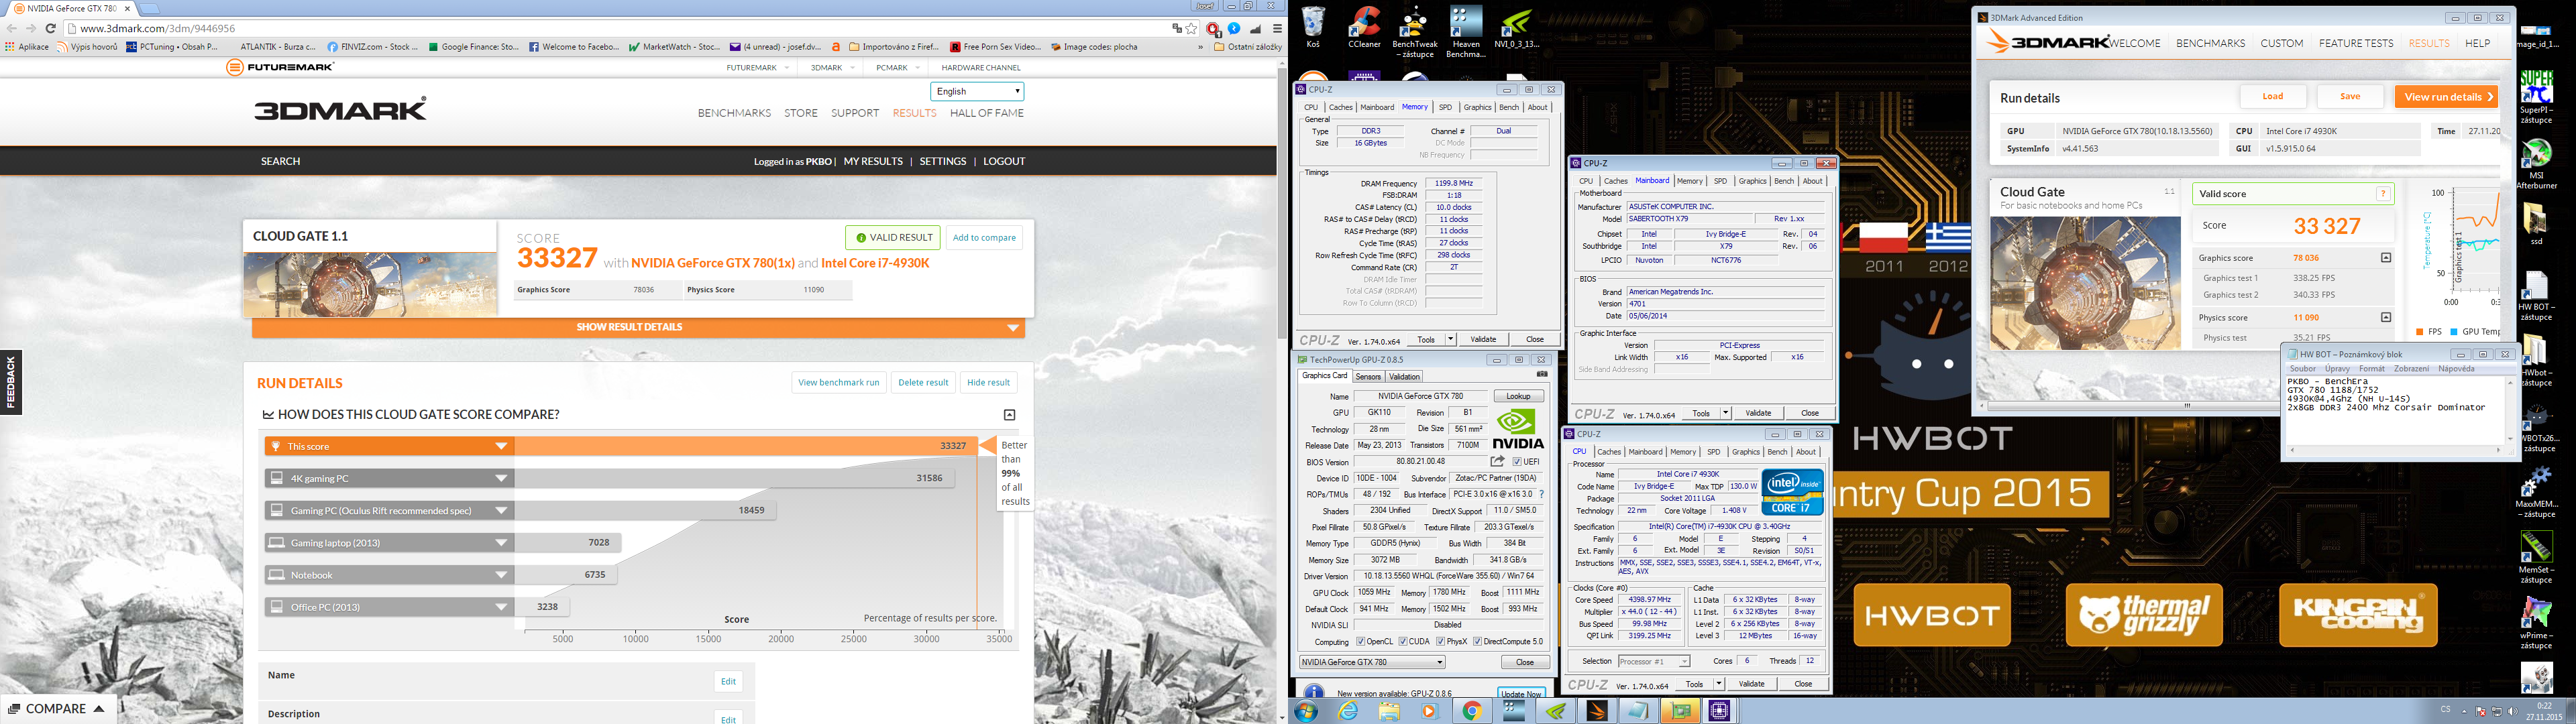This screenshot has width=2576, height=724.
Task: Open FEATURE TESTS in 3DMark app
Action: [2356, 43]
